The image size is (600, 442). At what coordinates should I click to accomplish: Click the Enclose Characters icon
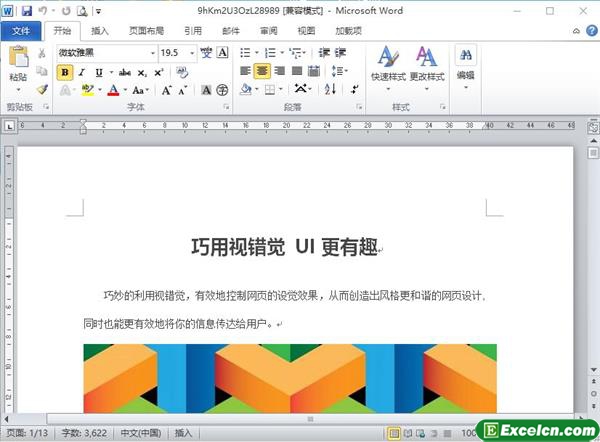(x=222, y=90)
